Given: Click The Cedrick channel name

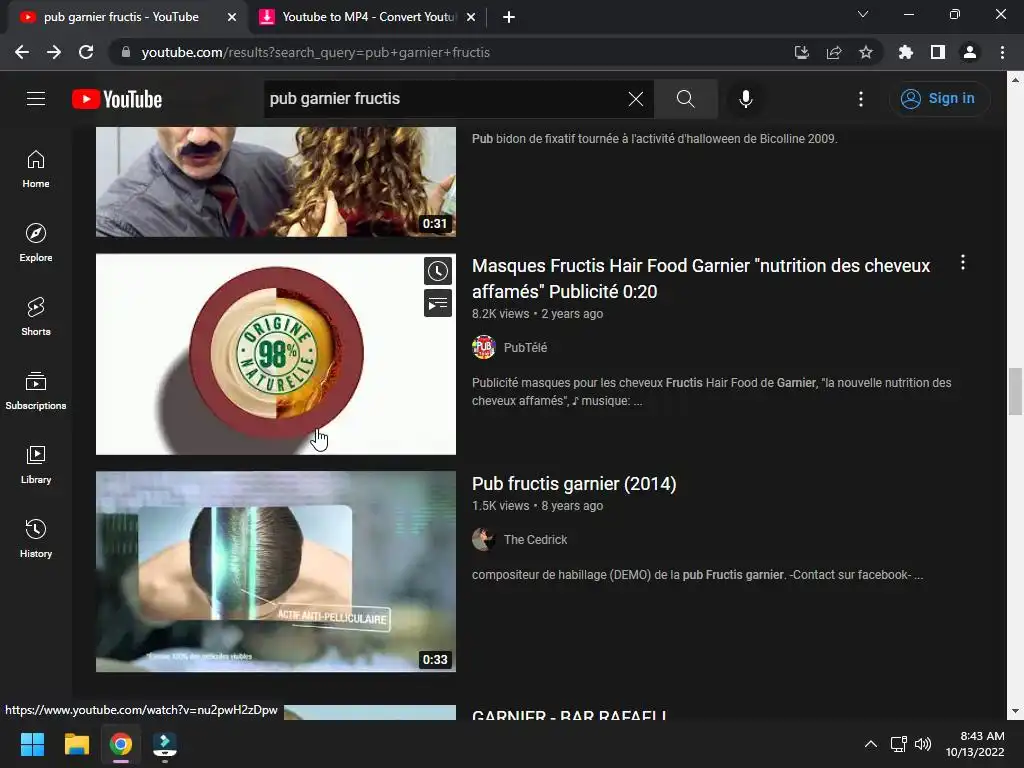Looking at the screenshot, I should tap(535, 540).
